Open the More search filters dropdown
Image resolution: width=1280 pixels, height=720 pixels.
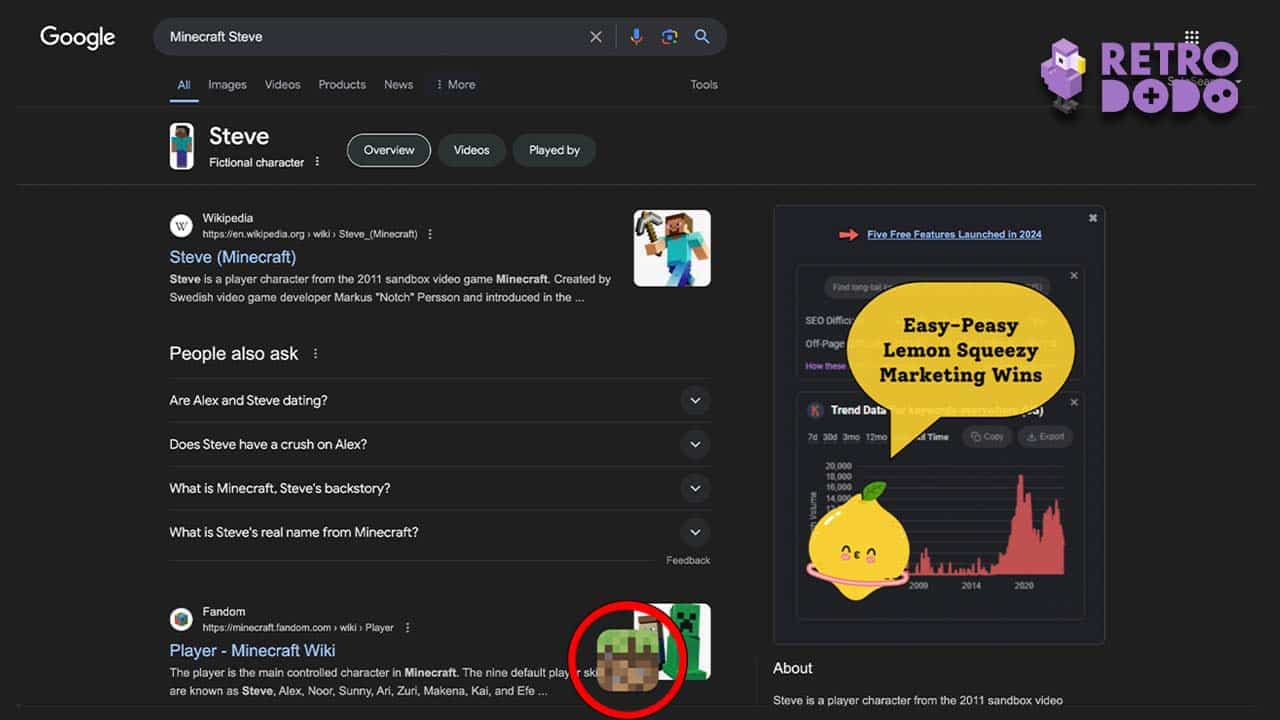click(456, 85)
